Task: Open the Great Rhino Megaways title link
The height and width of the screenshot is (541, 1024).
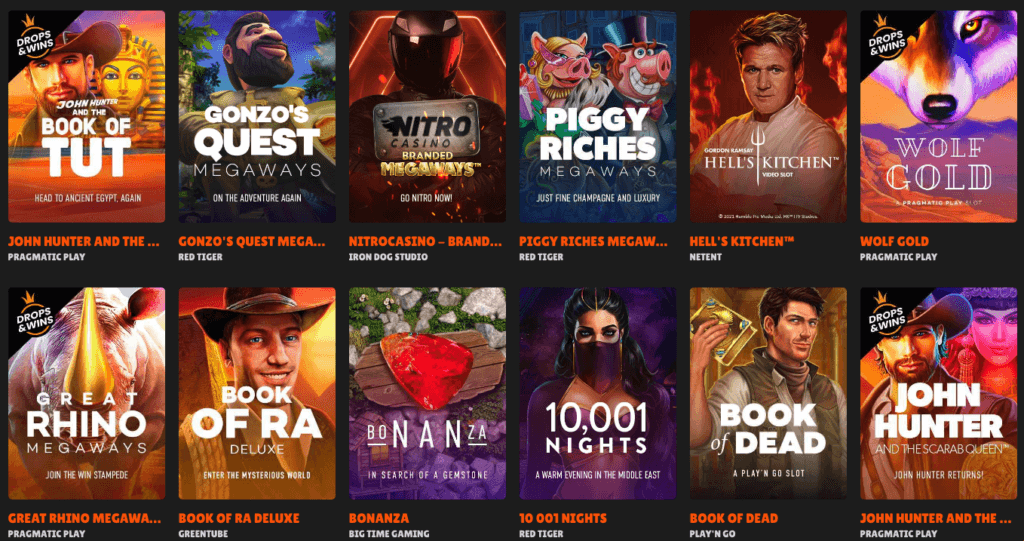Action: click(x=84, y=518)
